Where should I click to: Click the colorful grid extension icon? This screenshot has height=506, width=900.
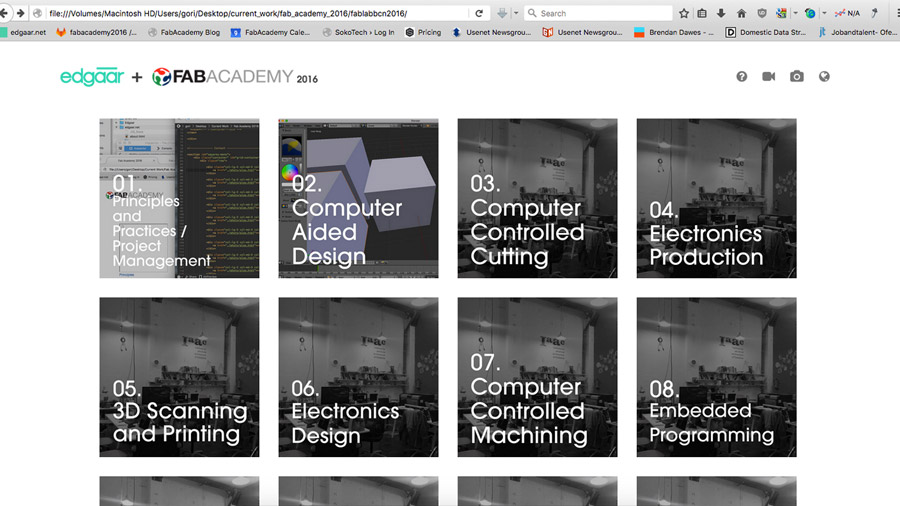pyautogui.click(x=781, y=13)
